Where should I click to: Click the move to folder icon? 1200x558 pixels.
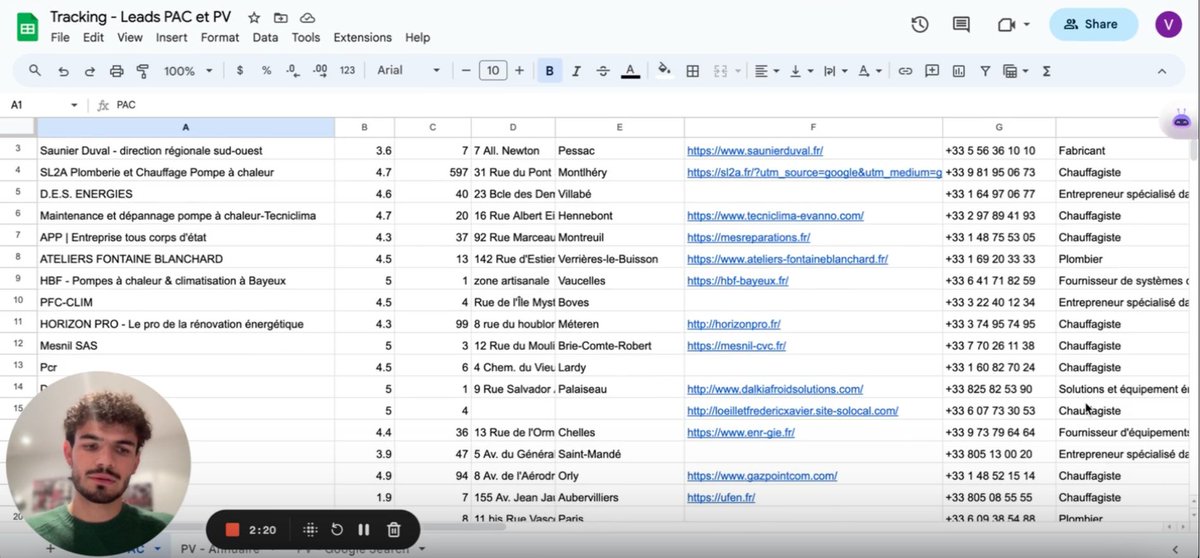[x=281, y=18]
